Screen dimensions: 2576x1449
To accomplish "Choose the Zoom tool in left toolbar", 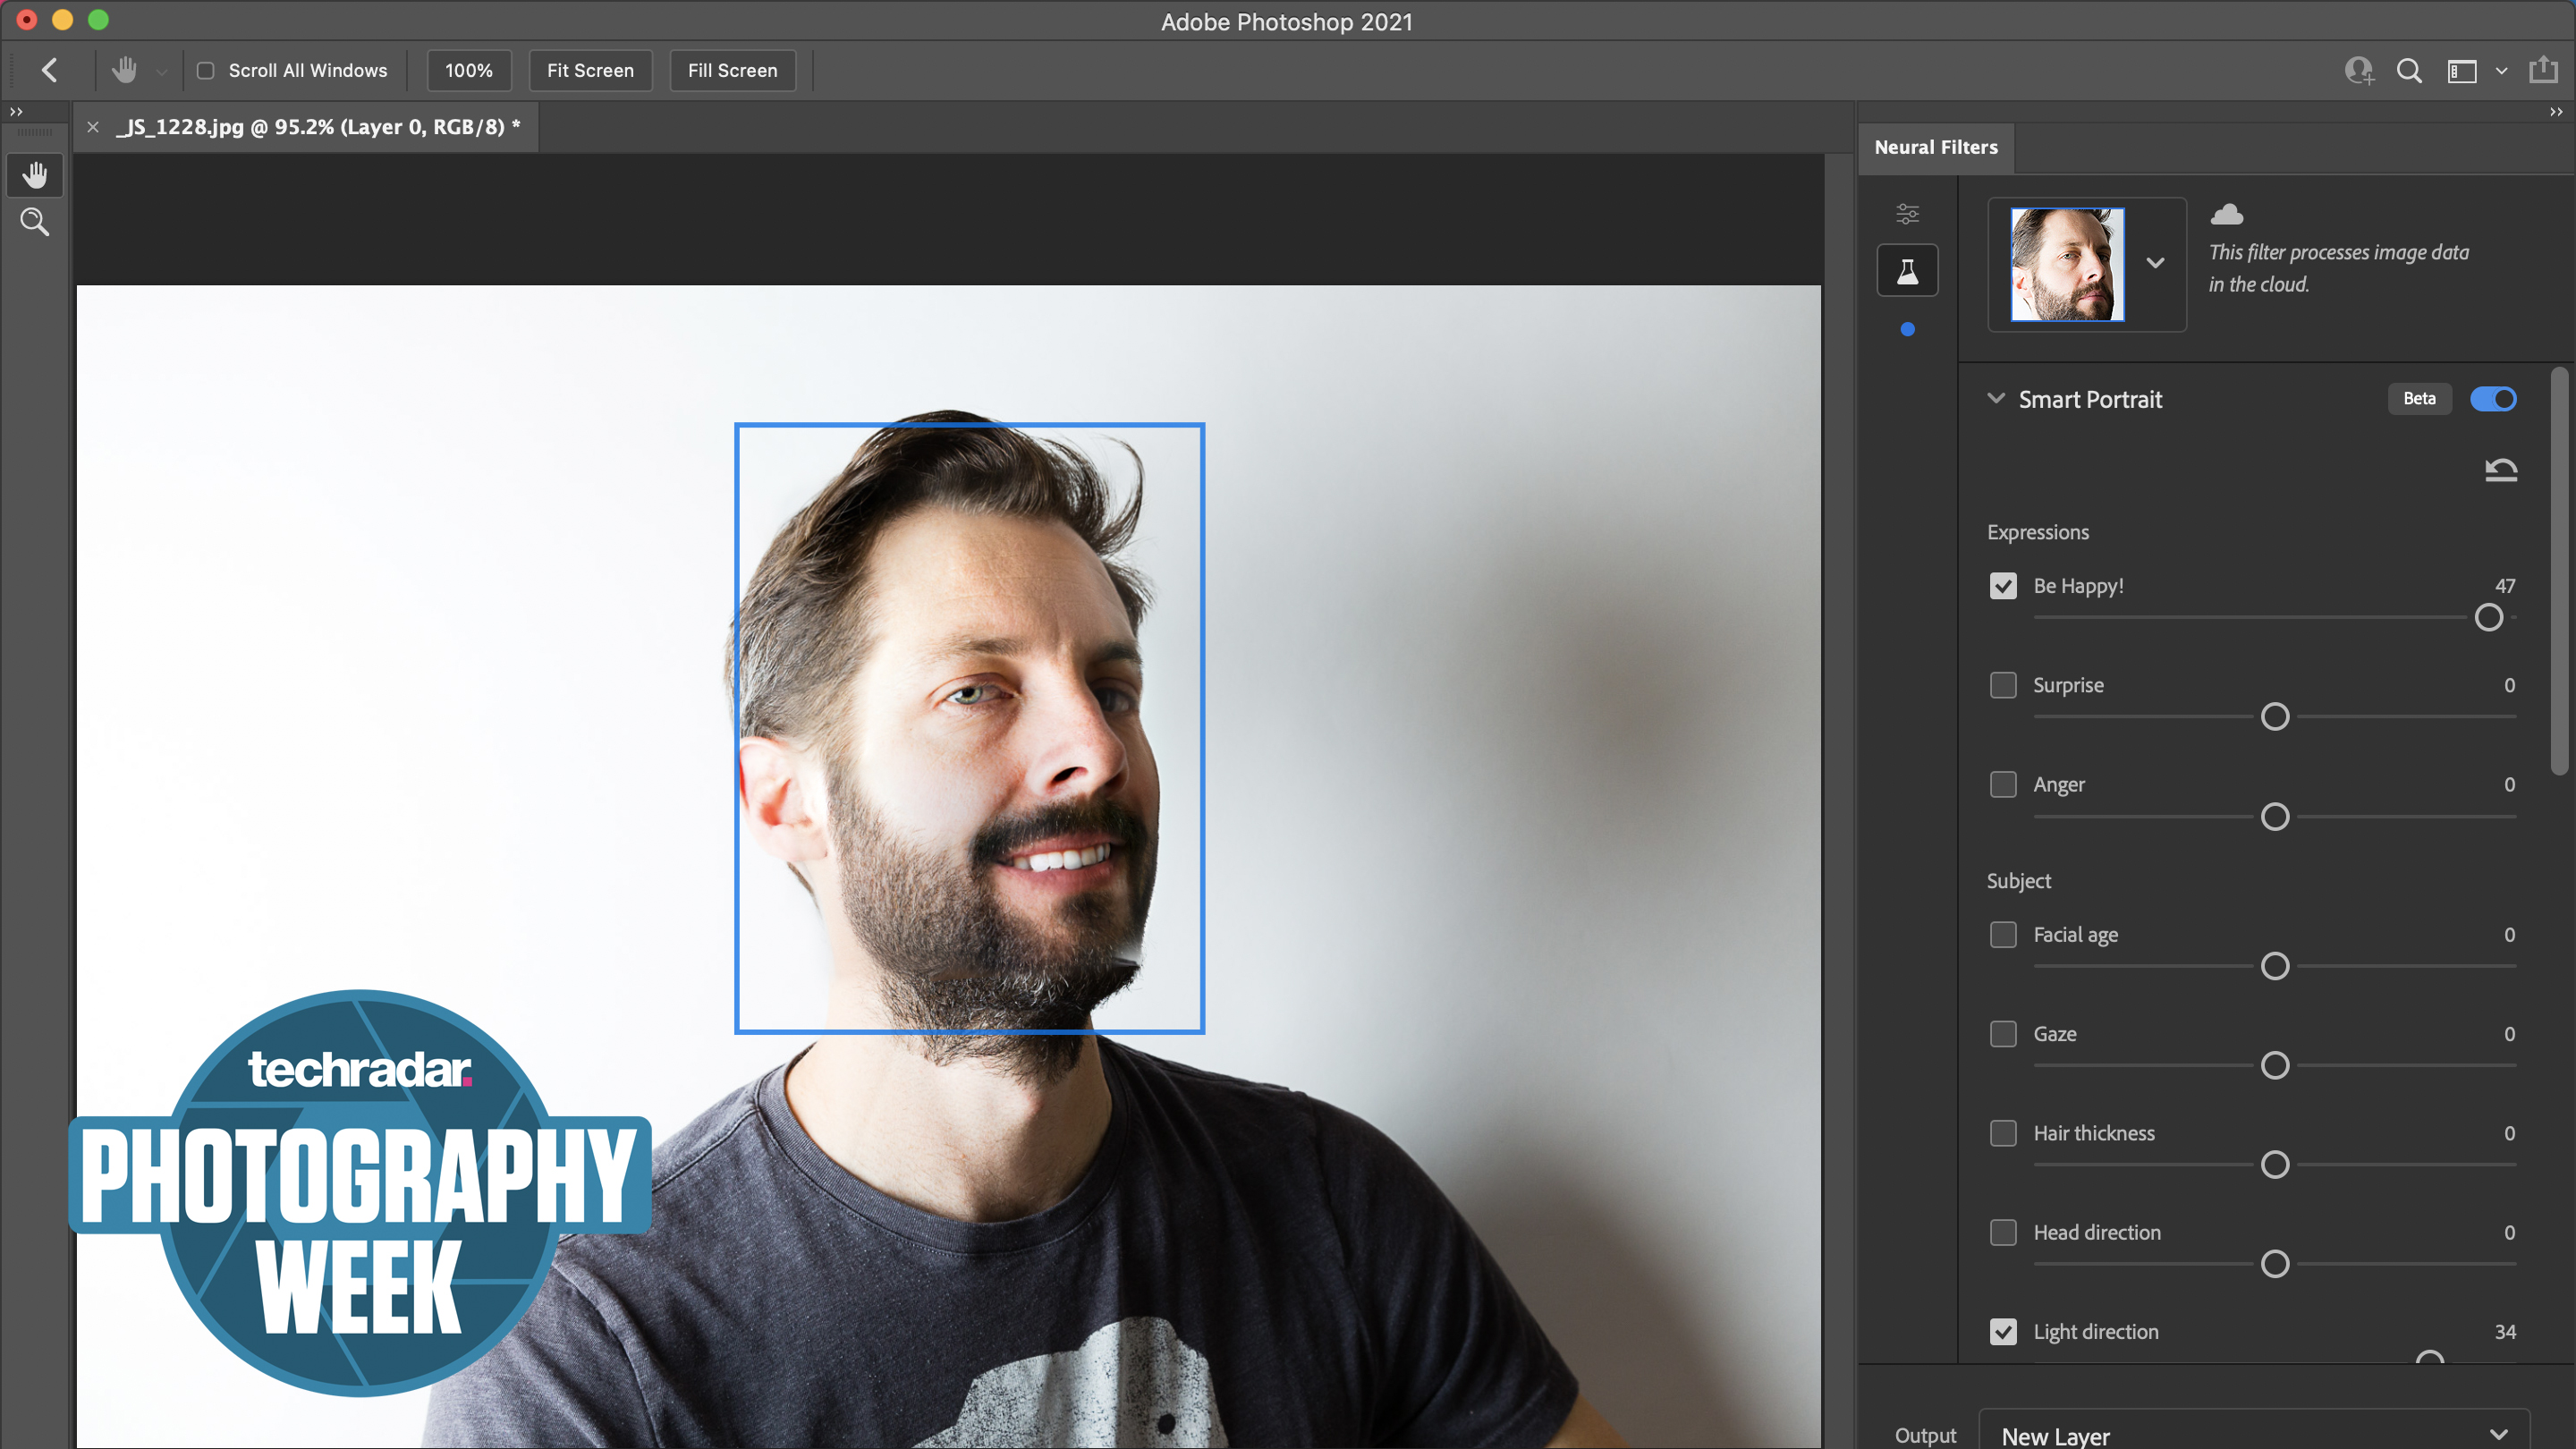I will pyautogui.click(x=35, y=222).
